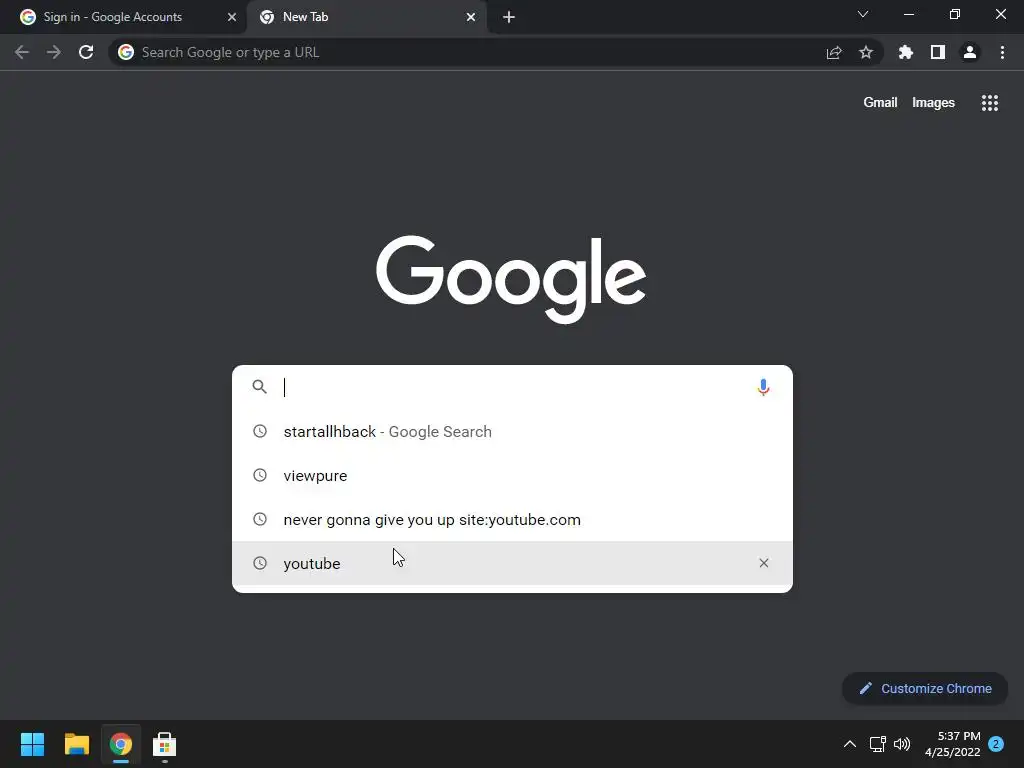Reload the current page
1024x768 pixels.
86,52
